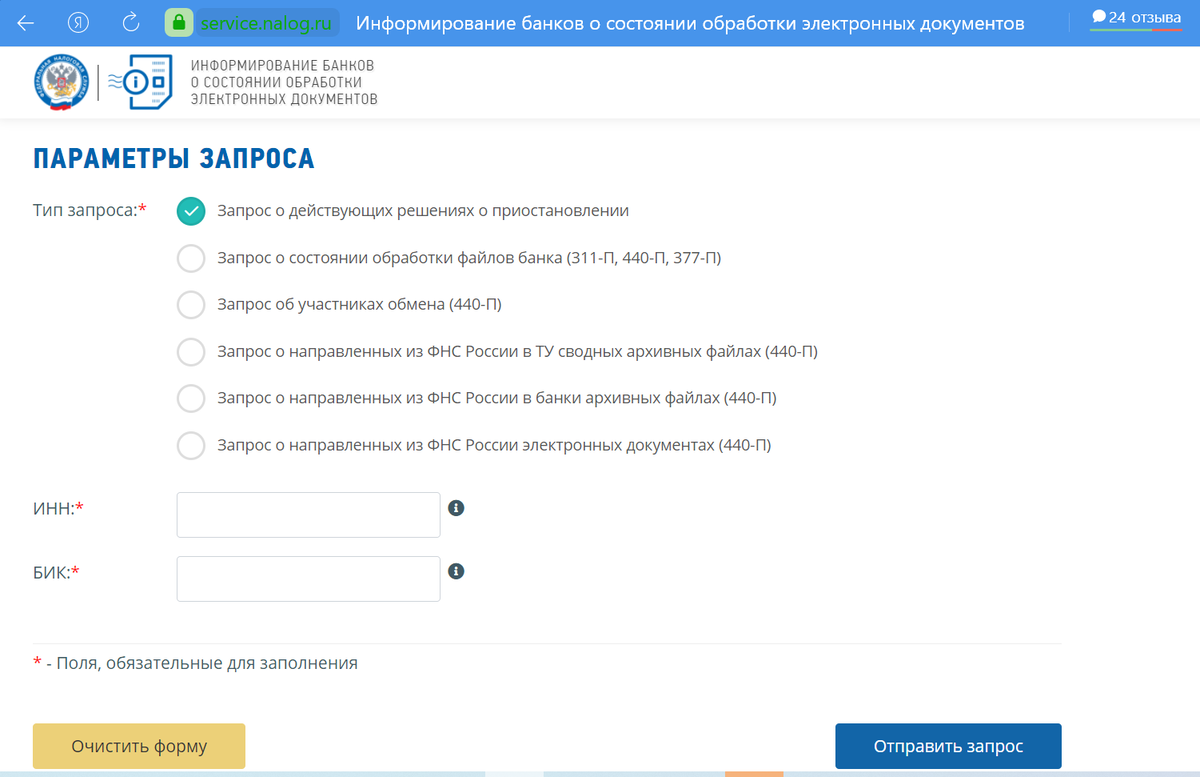Reload the page with the refresh icon
This screenshot has width=1200, height=777.
point(130,22)
